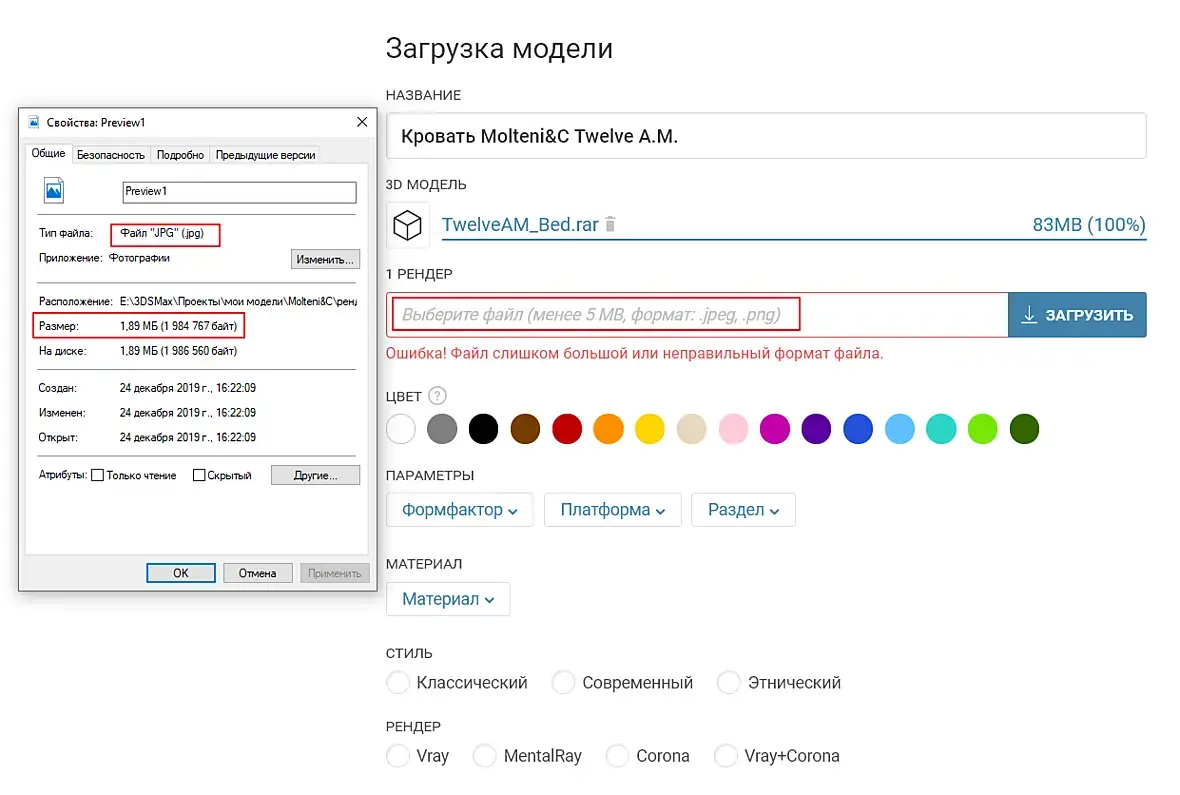Pick the red color swatch
The image size is (1180, 795).
pyautogui.click(x=567, y=429)
